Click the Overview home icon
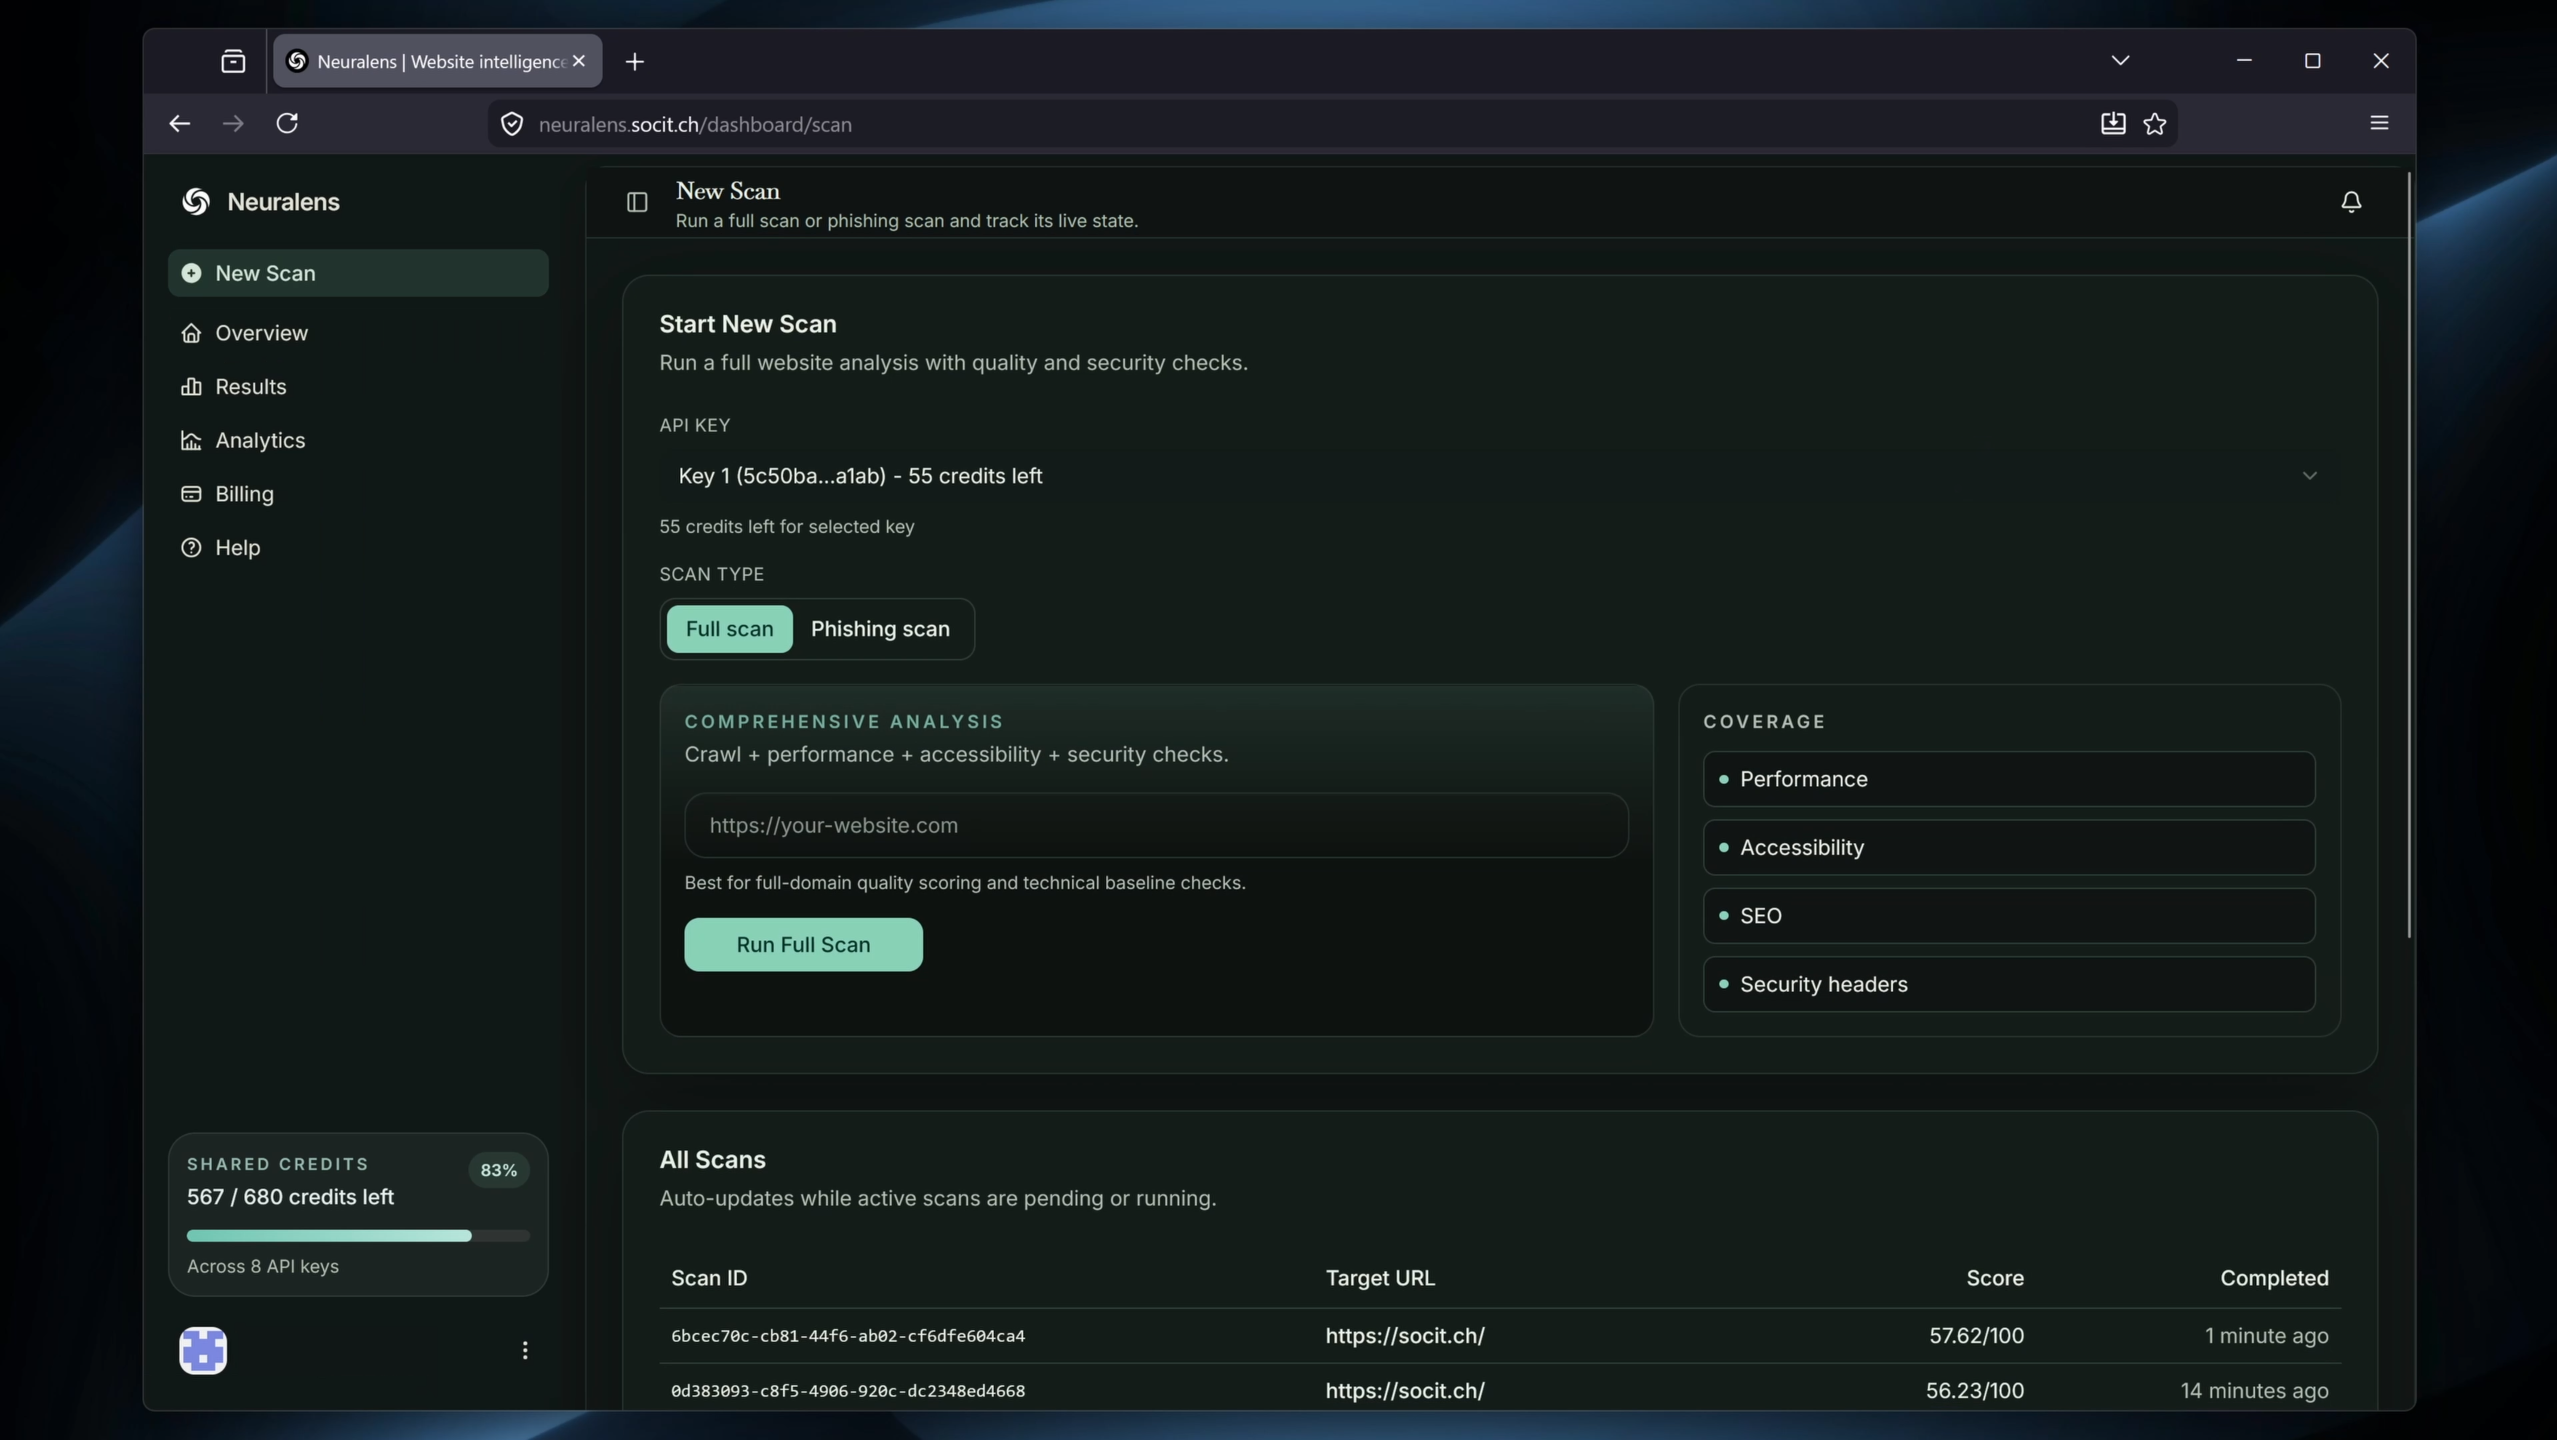2557x1440 pixels. [x=191, y=333]
